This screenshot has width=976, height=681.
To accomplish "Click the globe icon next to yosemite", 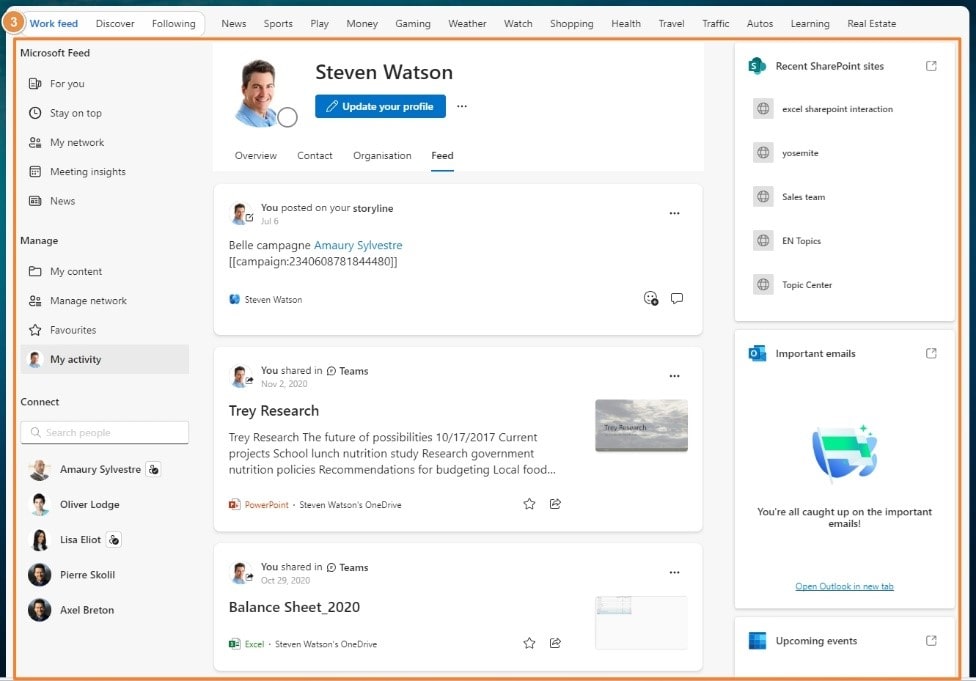I will [763, 153].
